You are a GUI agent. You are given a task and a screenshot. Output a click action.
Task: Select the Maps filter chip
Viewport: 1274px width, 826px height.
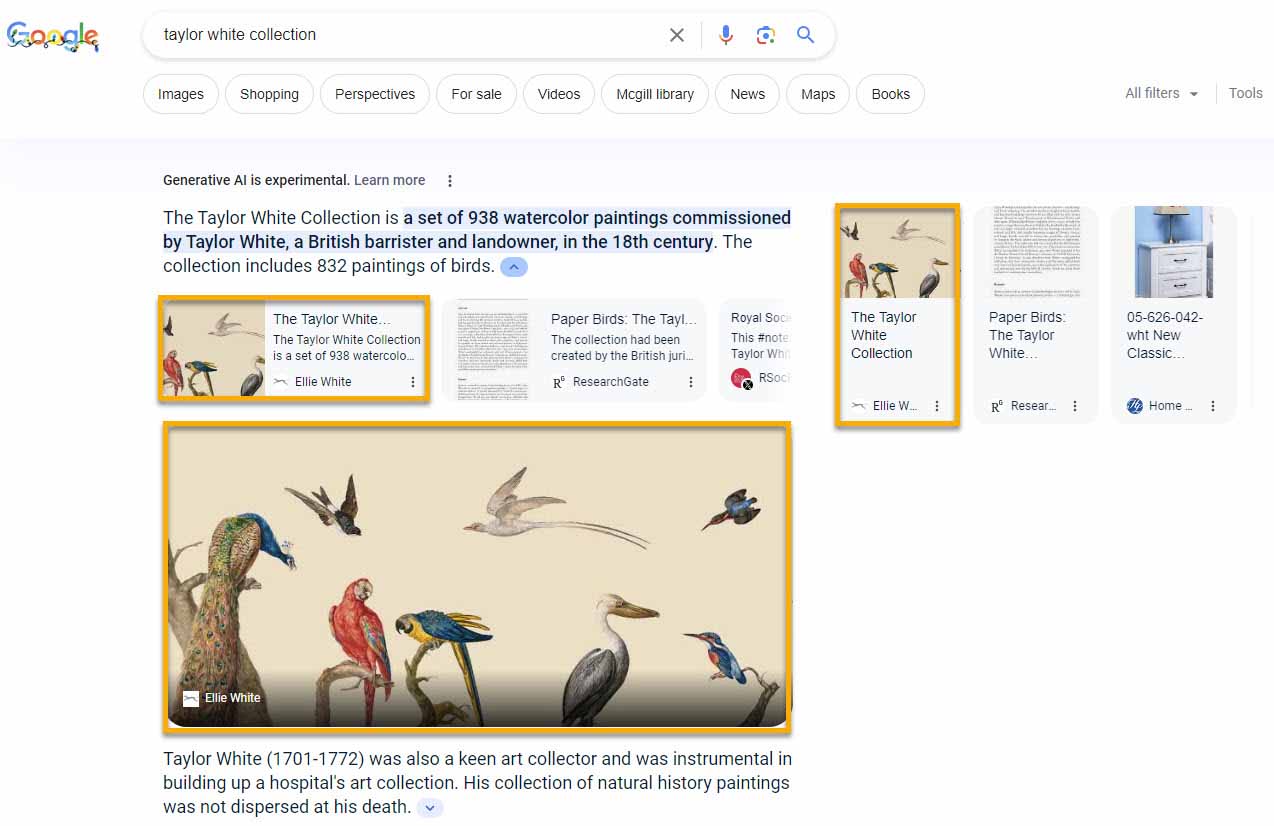coord(818,94)
